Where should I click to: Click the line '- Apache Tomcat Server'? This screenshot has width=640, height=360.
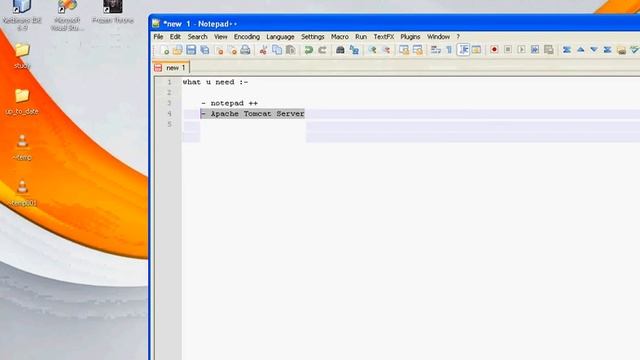253,114
